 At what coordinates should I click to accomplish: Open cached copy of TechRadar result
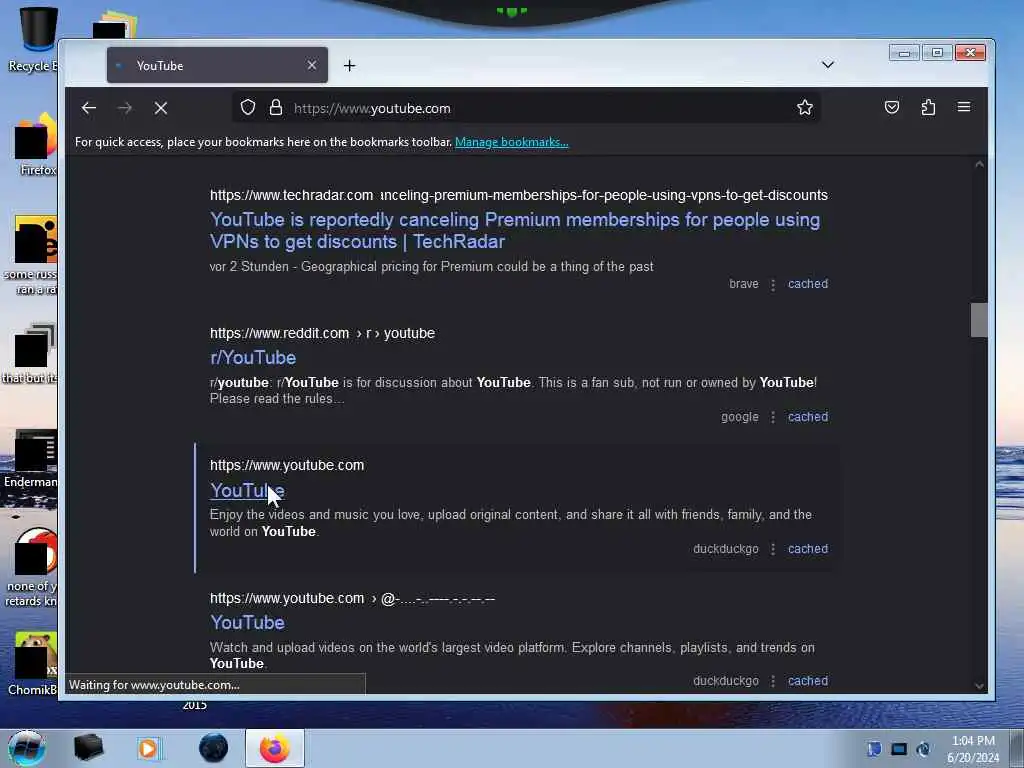tap(808, 284)
